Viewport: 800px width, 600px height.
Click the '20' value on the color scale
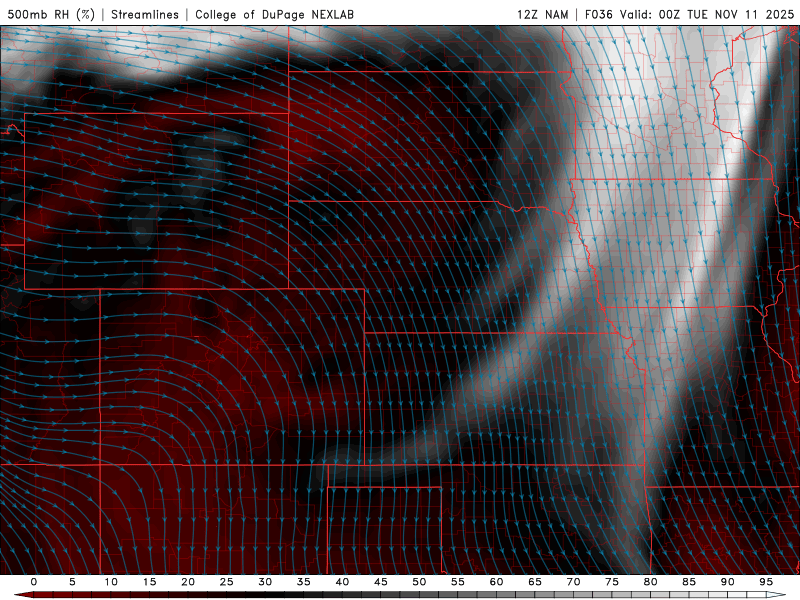coord(188,582)
